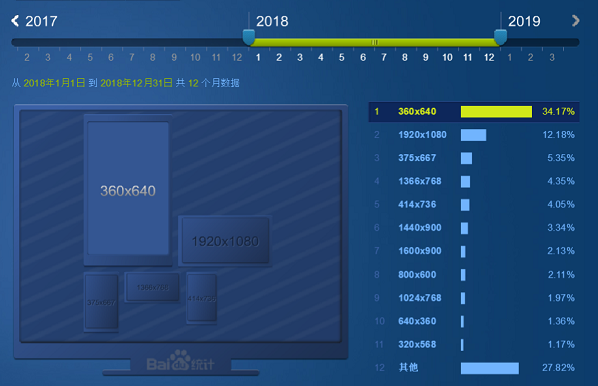Click the 2018 year label

click(272, 21)
